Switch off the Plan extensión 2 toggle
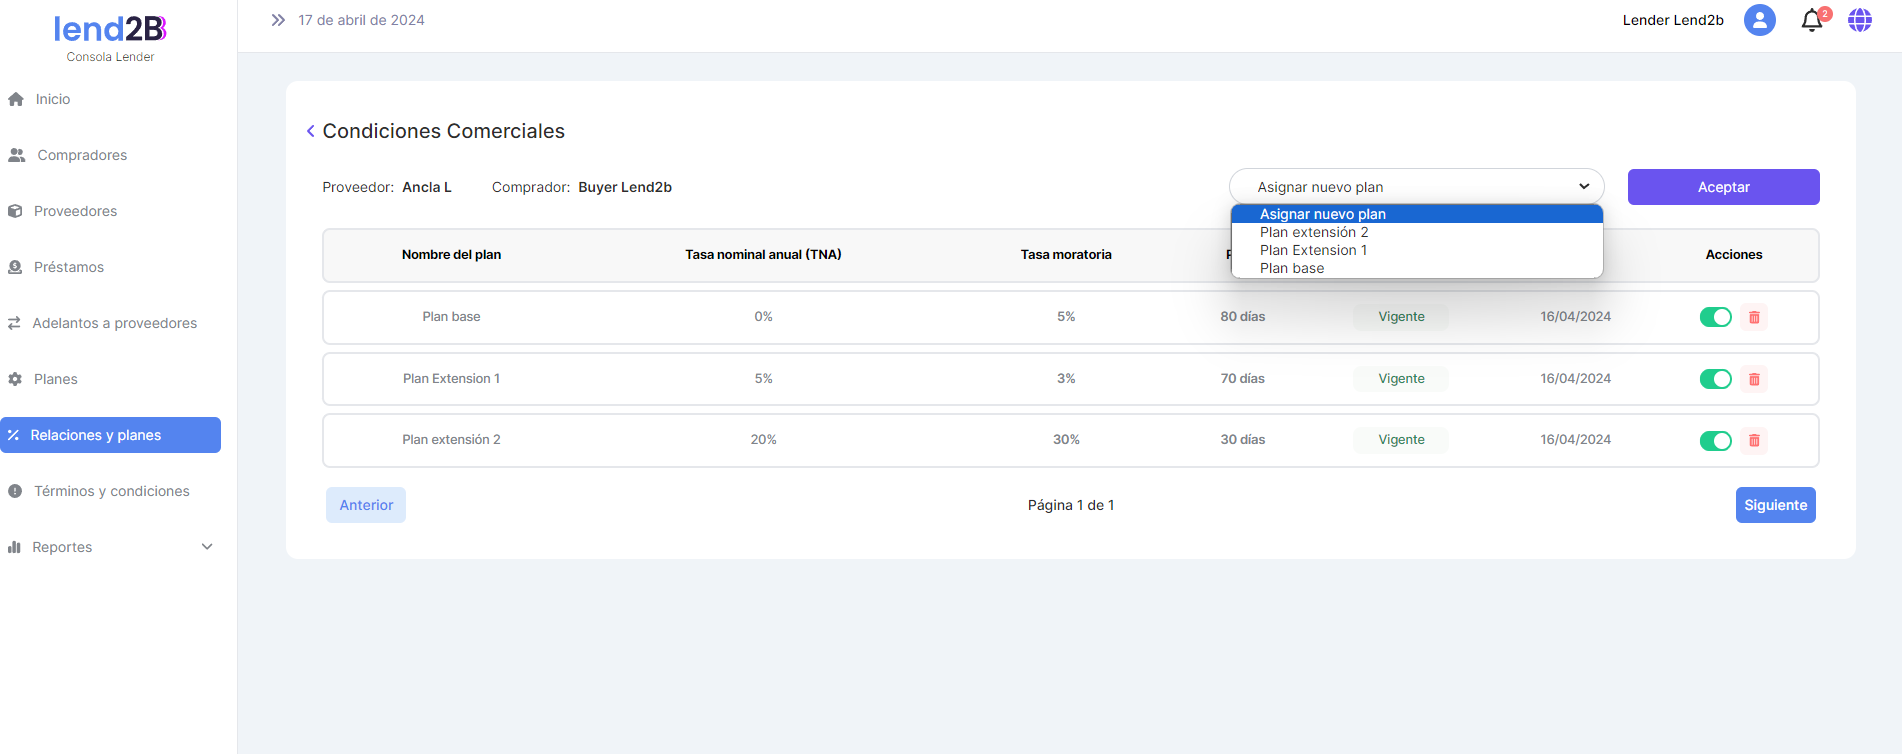1902x754 pixels. (x=1715, y=441)
